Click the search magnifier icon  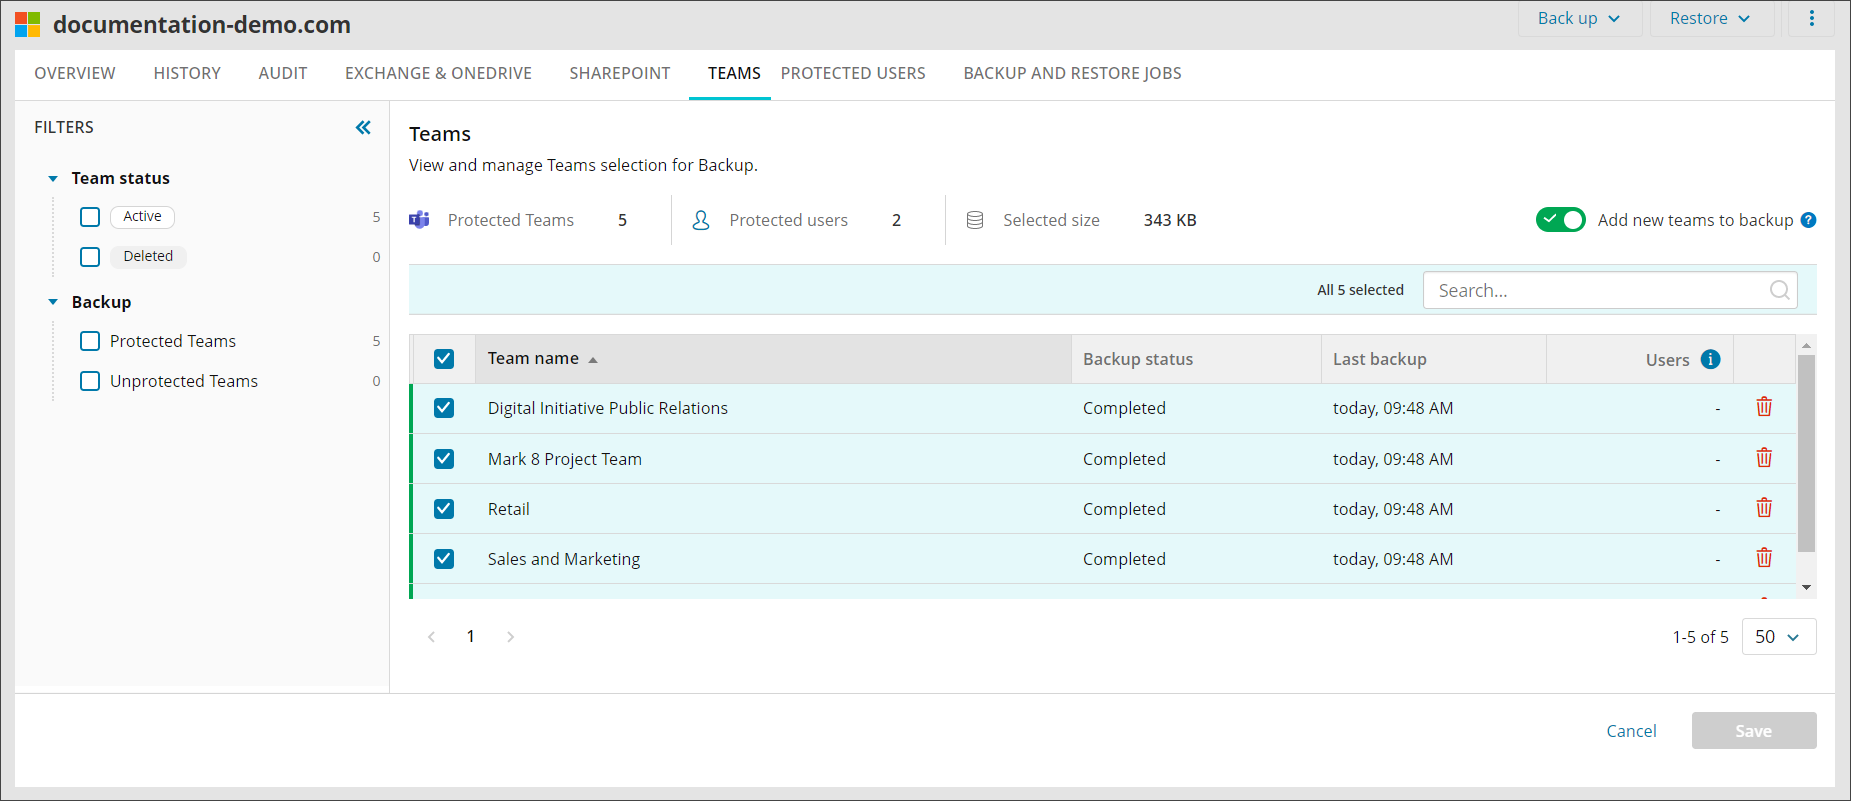(1779, 290)
